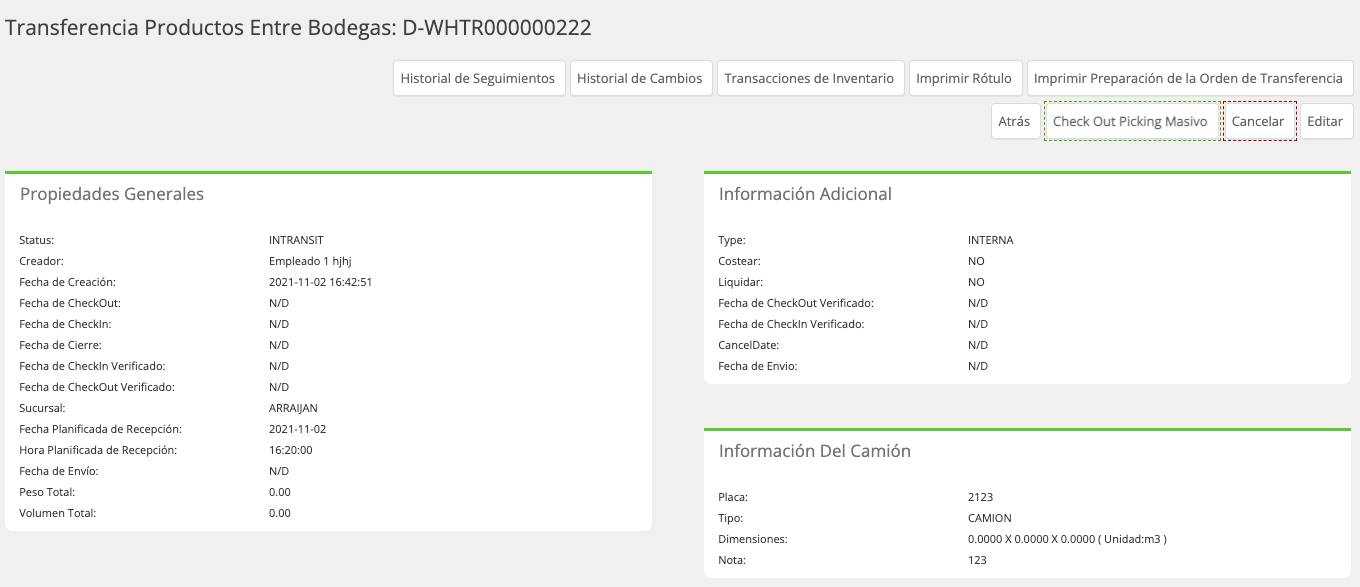Select the page title with D-WHTR000000222

(x=299, y=28)
